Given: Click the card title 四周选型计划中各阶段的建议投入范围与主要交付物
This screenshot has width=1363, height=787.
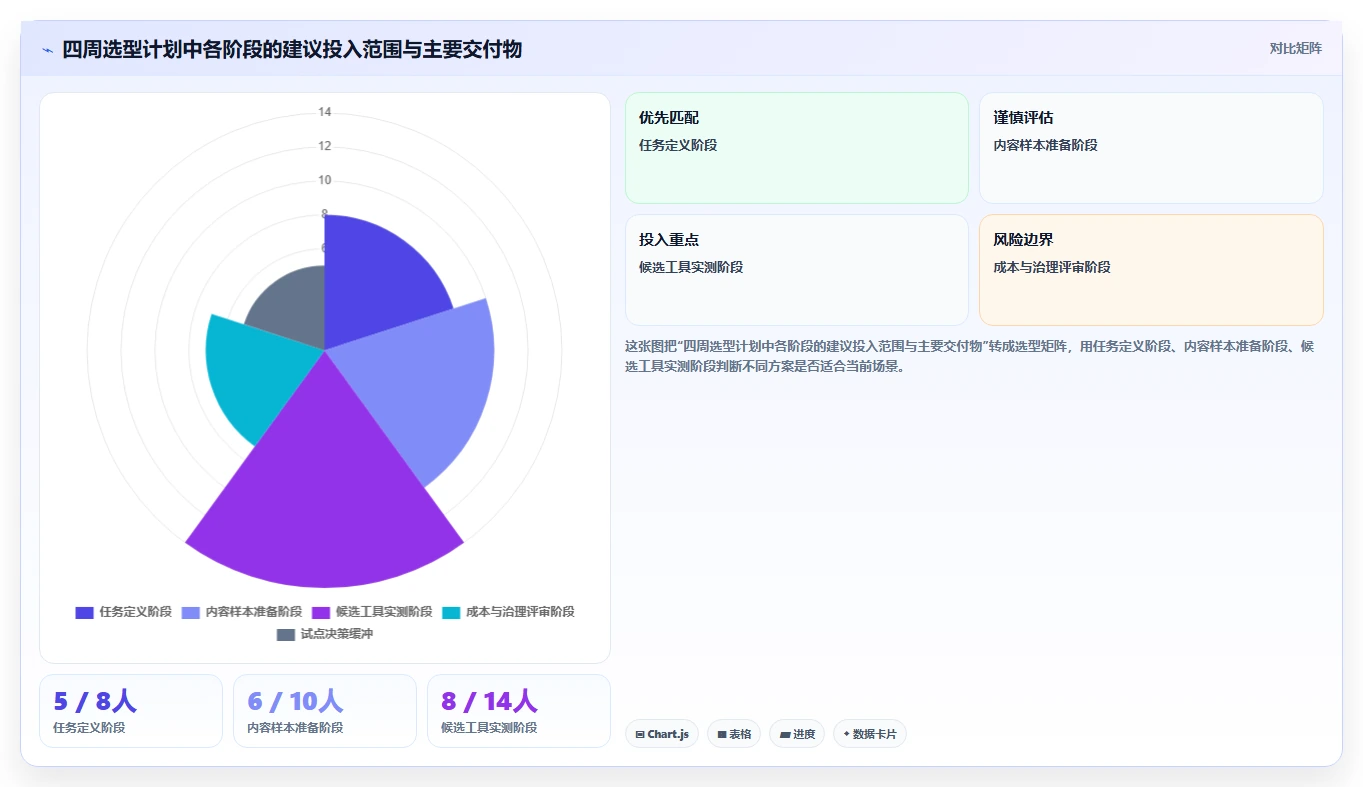Looking at the screenshot, I should tap(292, 49).
